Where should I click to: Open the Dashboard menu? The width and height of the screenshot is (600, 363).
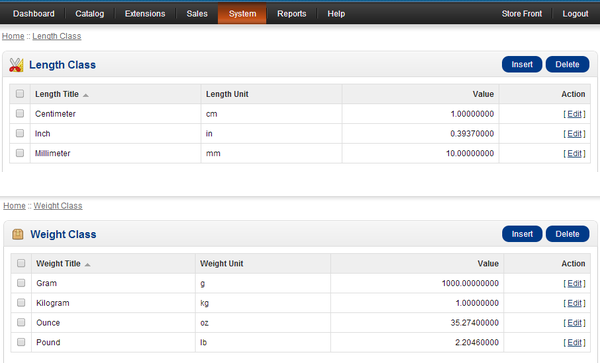click(34, 14)
